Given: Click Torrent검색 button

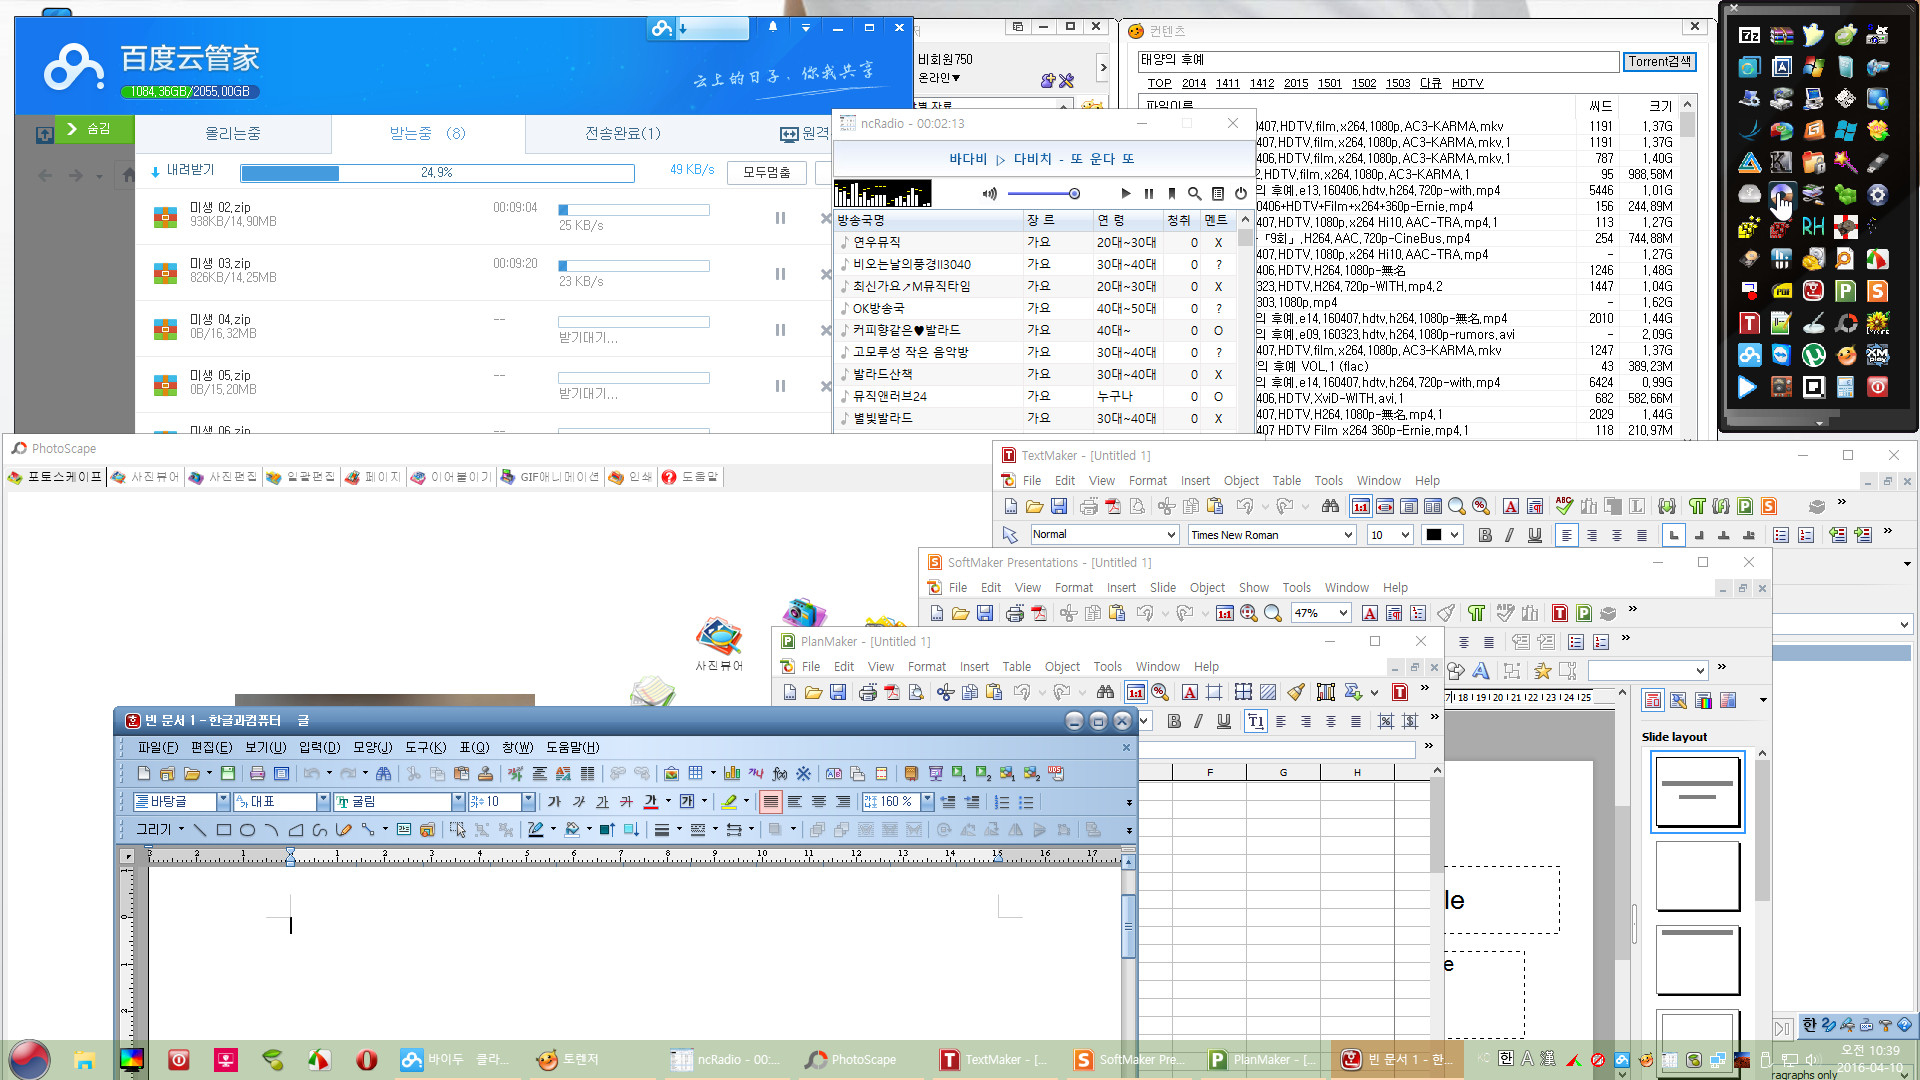Looking at the screenshot, I should 1659,62.
